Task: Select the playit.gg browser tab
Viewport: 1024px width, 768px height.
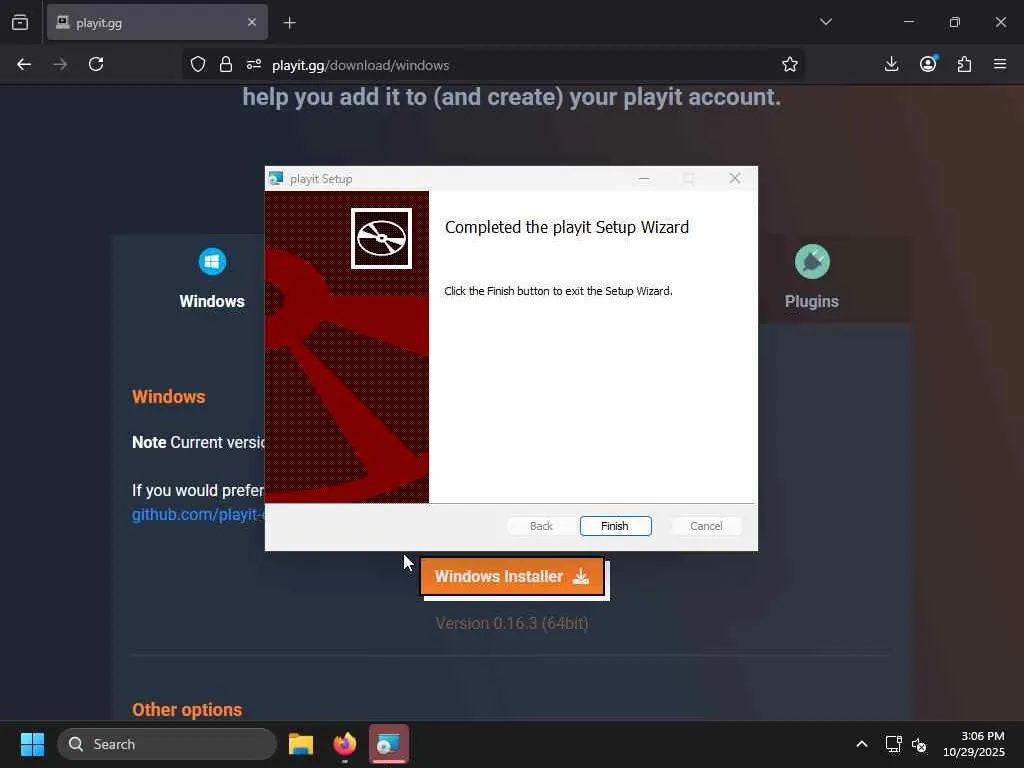Action: click(157, 23)
